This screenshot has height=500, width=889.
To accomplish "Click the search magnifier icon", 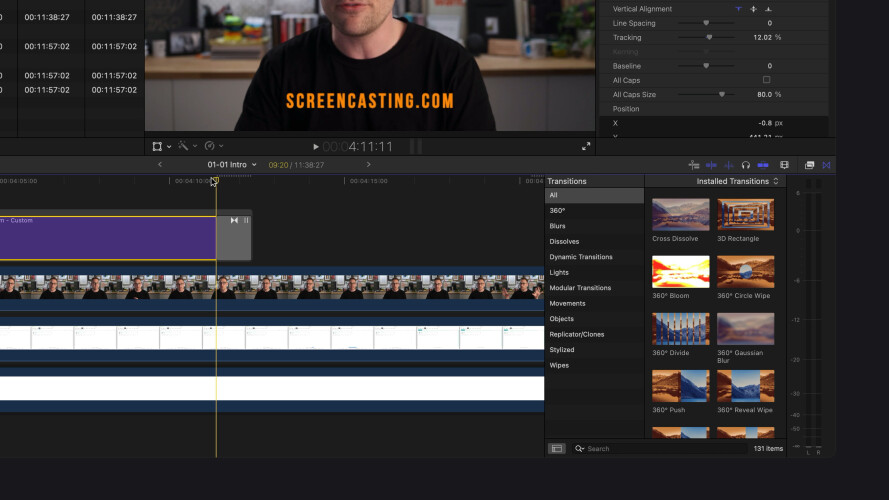I will (x=579, y=448).
